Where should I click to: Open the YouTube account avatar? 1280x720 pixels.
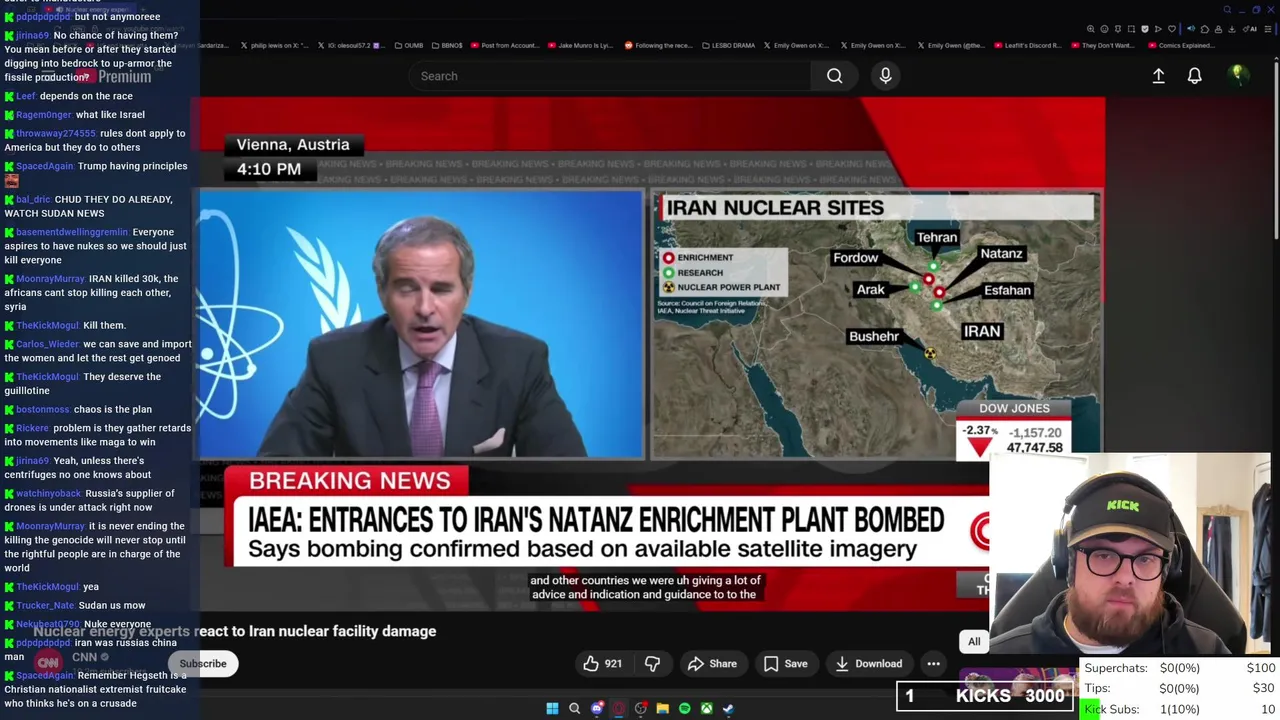click(x=1237, y=75)
